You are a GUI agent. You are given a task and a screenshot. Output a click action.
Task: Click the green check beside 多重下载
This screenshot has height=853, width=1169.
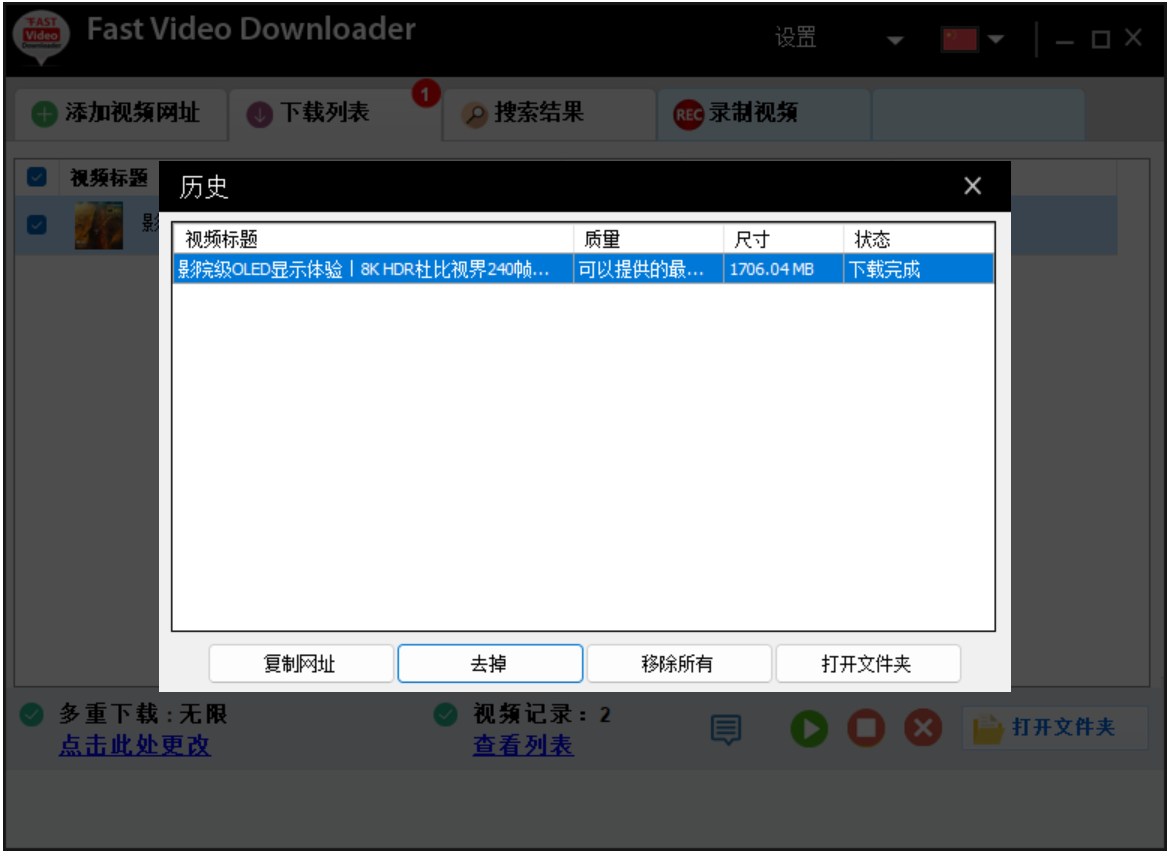point(31,714)
